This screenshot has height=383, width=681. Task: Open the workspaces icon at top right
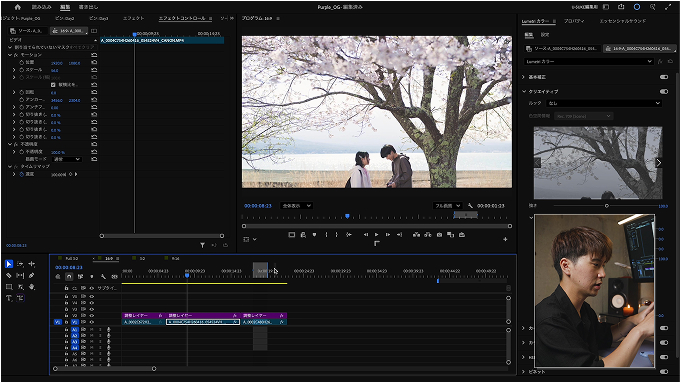(x=606, y=7)
